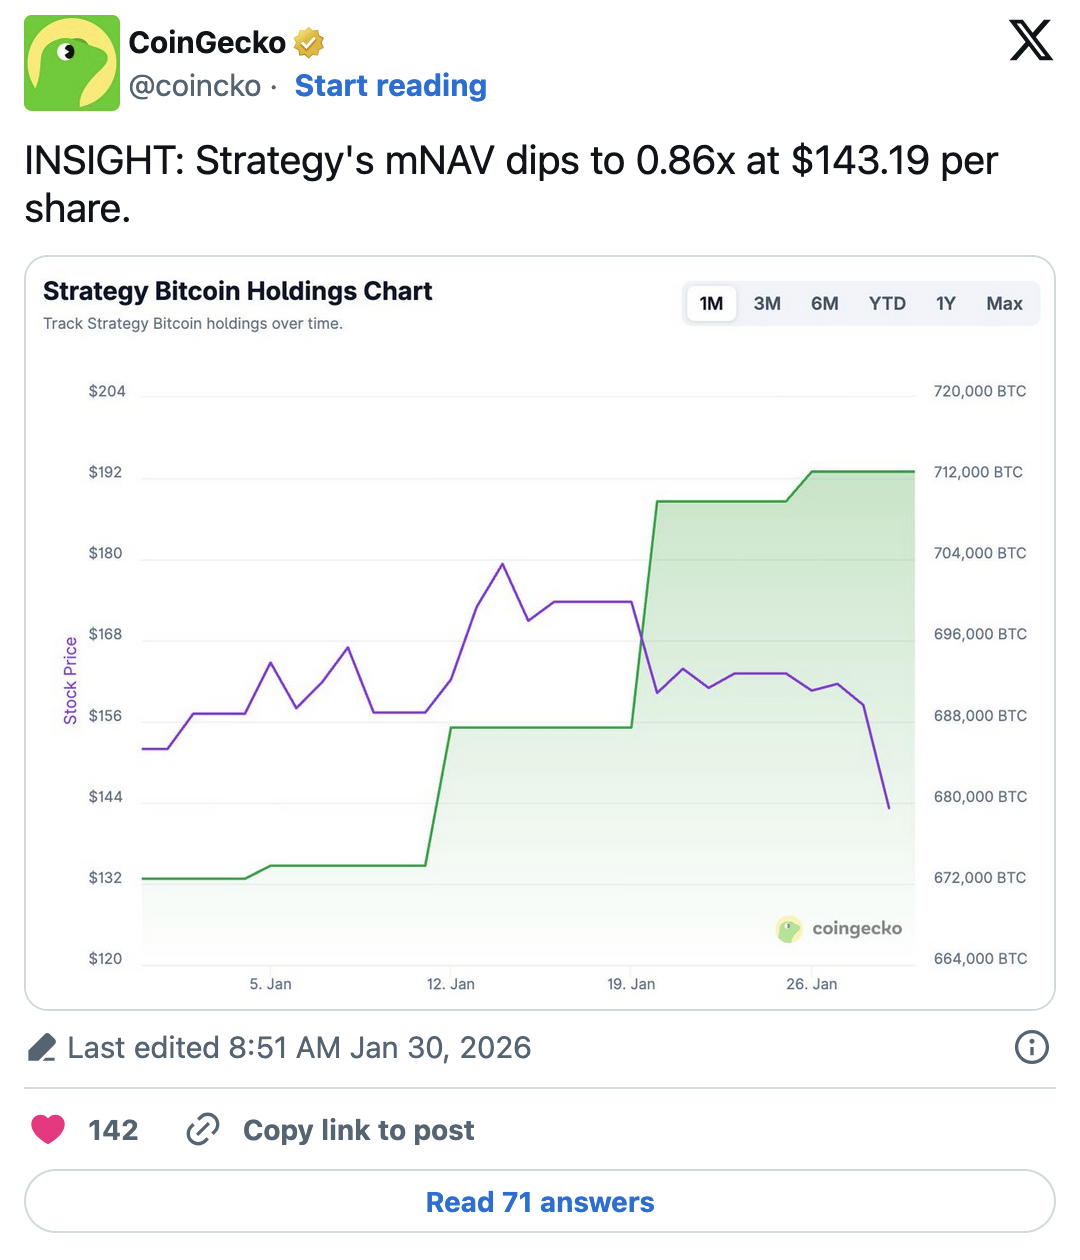Click the copy link chain icon

pos(202,1129)
